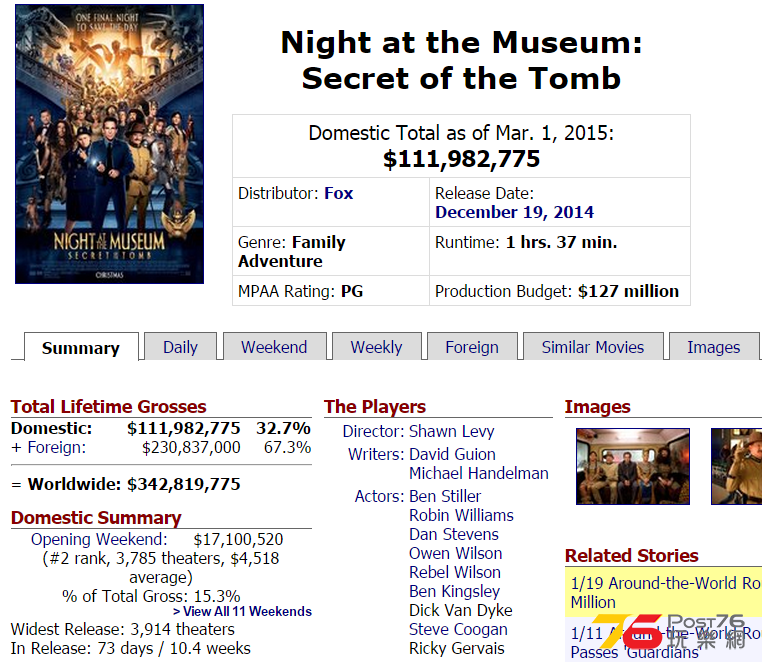Open the Similar Movies tab
Image resolution: width=762 pixels, height=662 pixels.
[x=593, y=347]
